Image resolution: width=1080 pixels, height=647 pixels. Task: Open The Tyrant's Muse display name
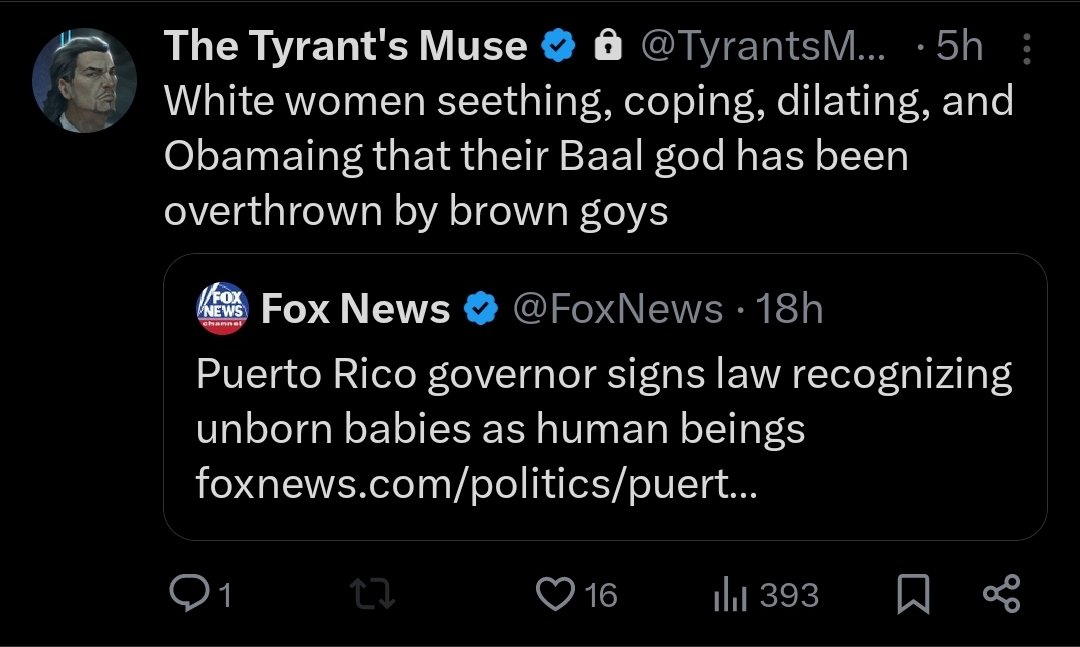pyautogui.click(x=345, y=46)
